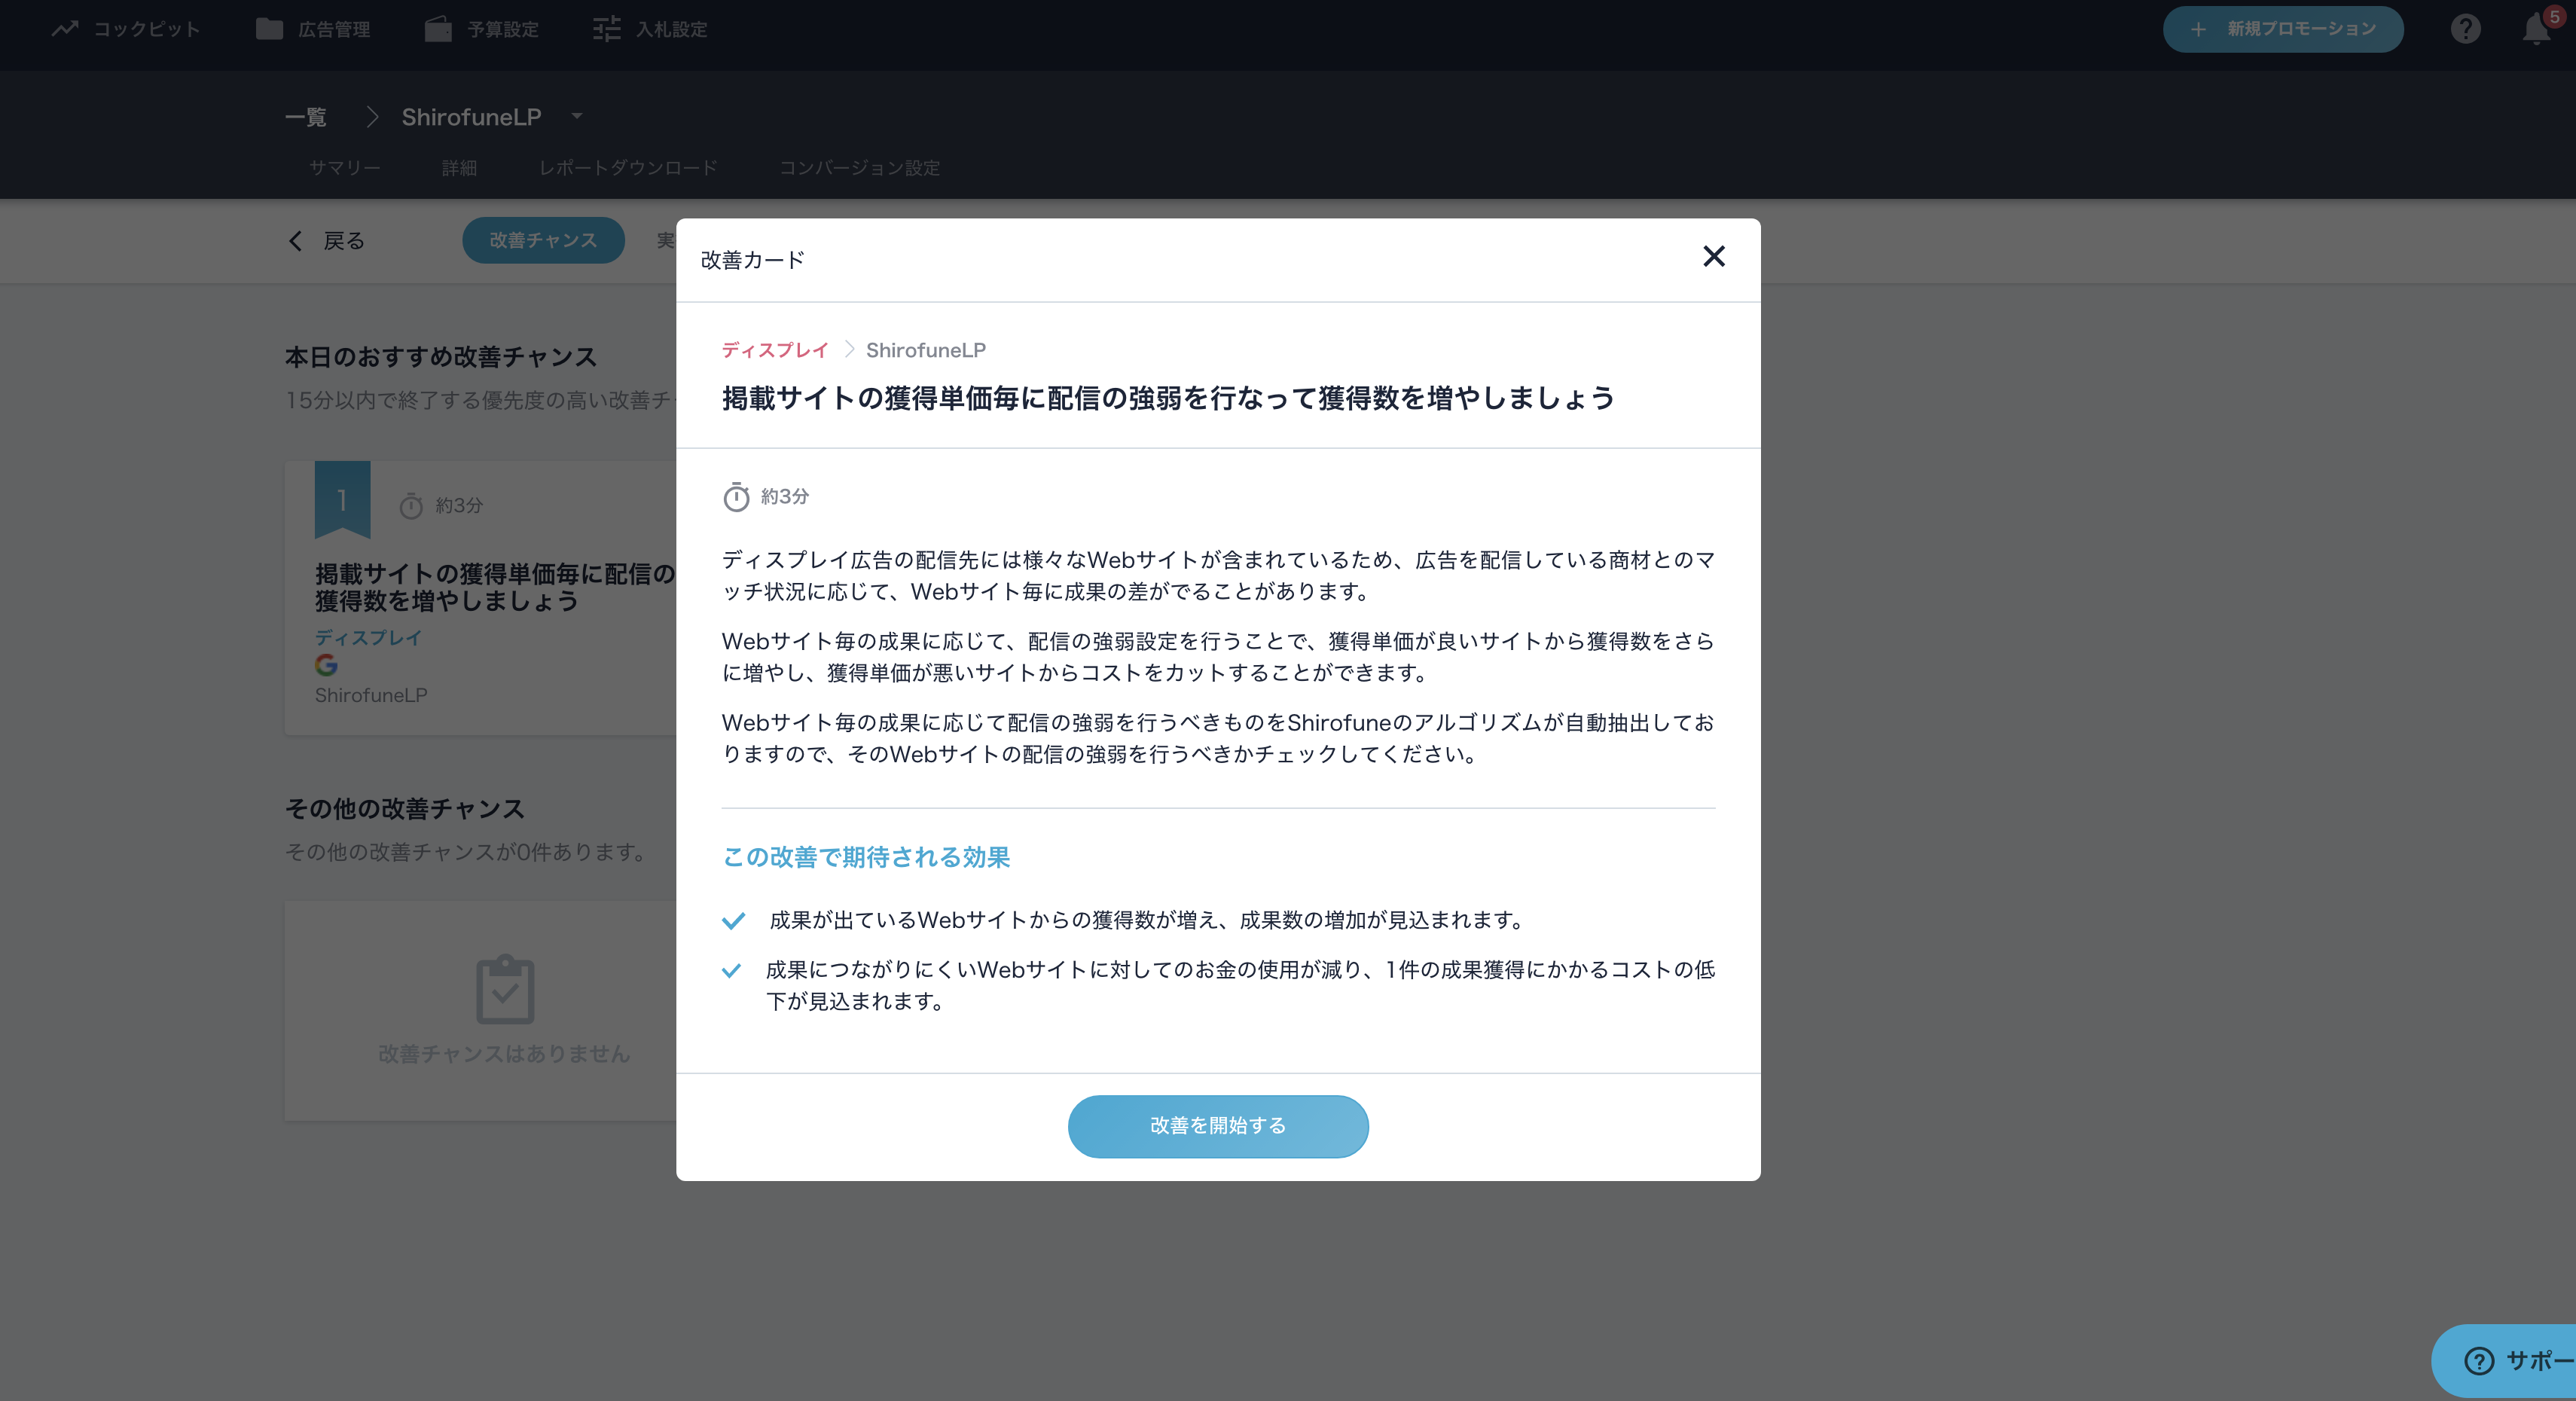Open 広告管理 folder icon
2576x1401 pixels.
[269, 29]
